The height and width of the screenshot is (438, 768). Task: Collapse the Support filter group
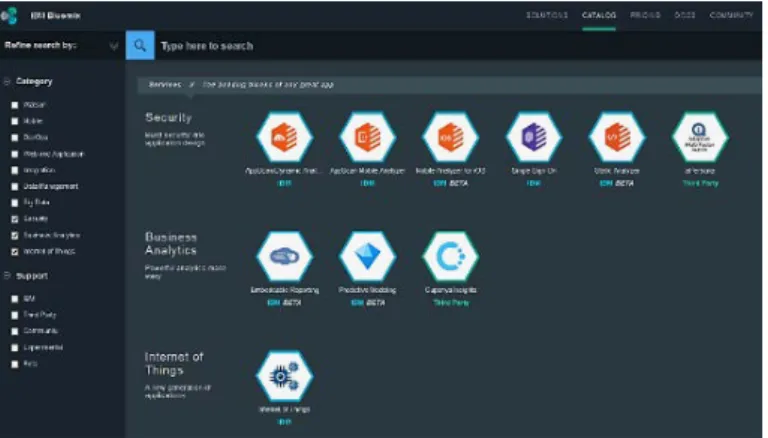[7, 276]
